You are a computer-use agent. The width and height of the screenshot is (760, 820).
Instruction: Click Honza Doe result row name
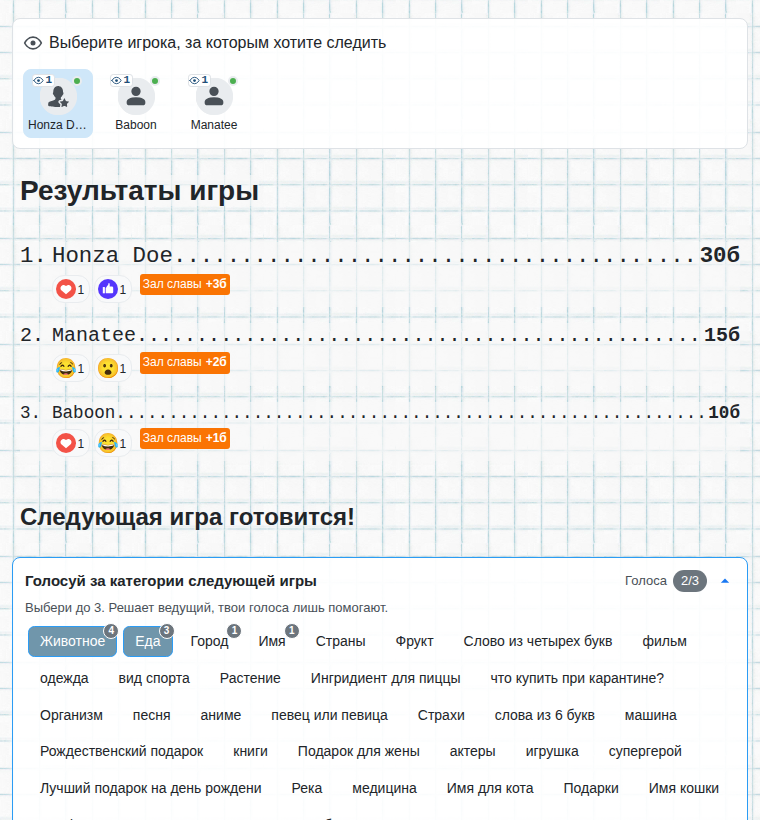112,255
